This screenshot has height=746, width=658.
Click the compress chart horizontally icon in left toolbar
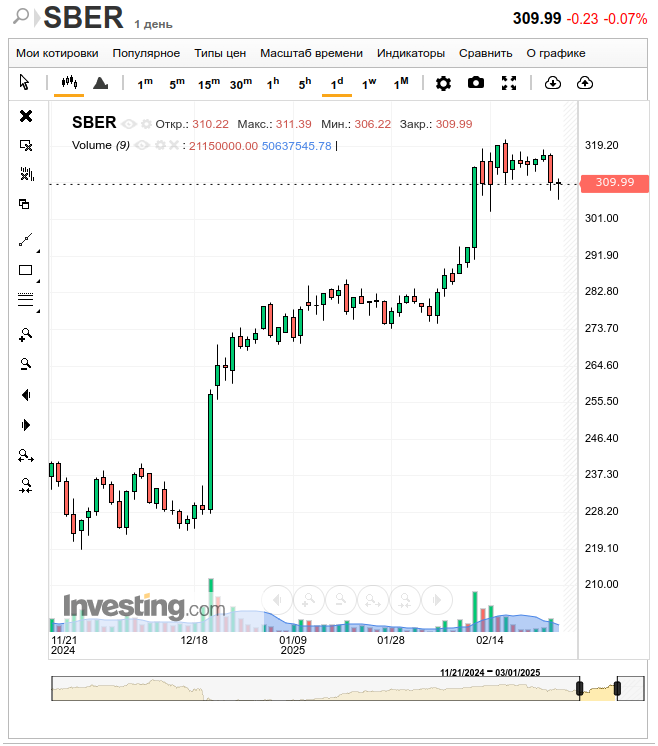coord(26,486)
